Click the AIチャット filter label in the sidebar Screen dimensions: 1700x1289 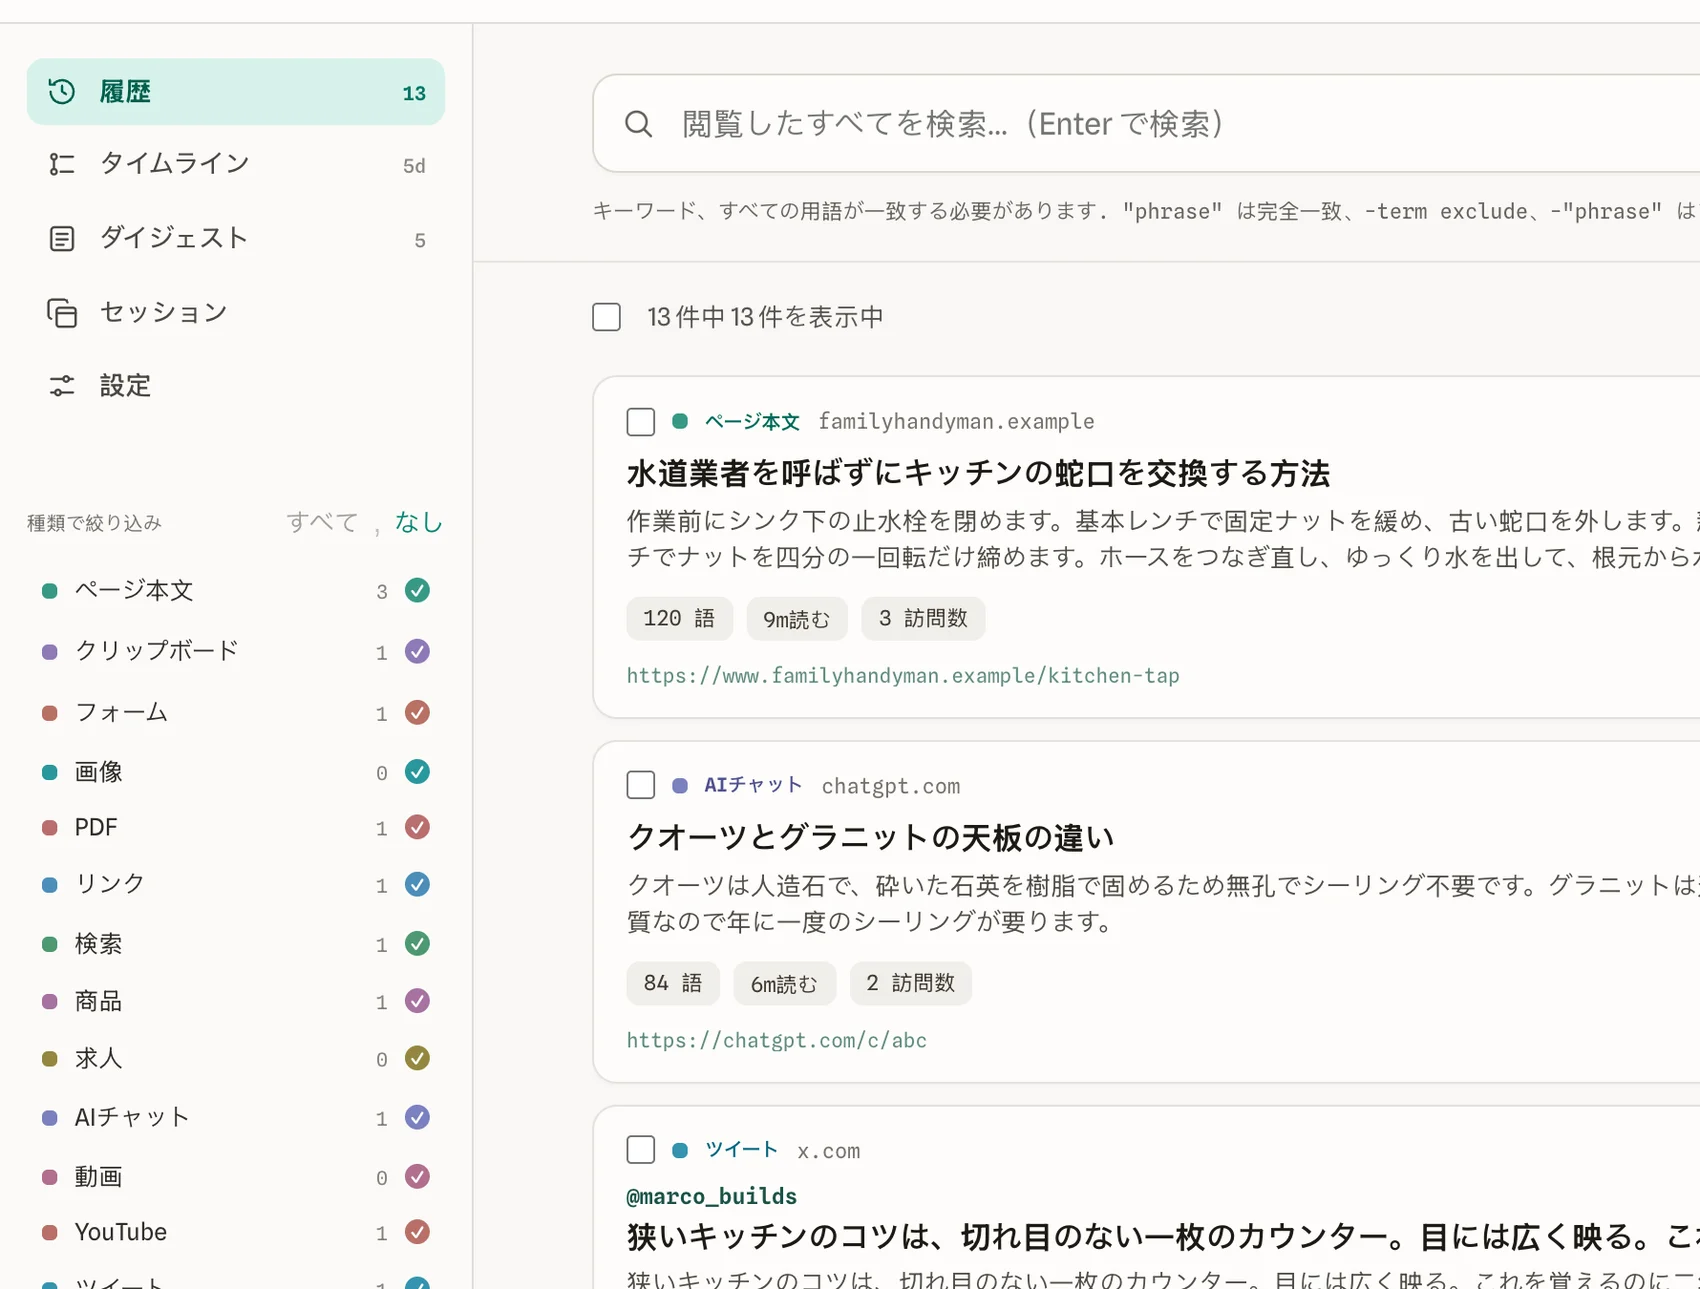tap(132, 1118)
